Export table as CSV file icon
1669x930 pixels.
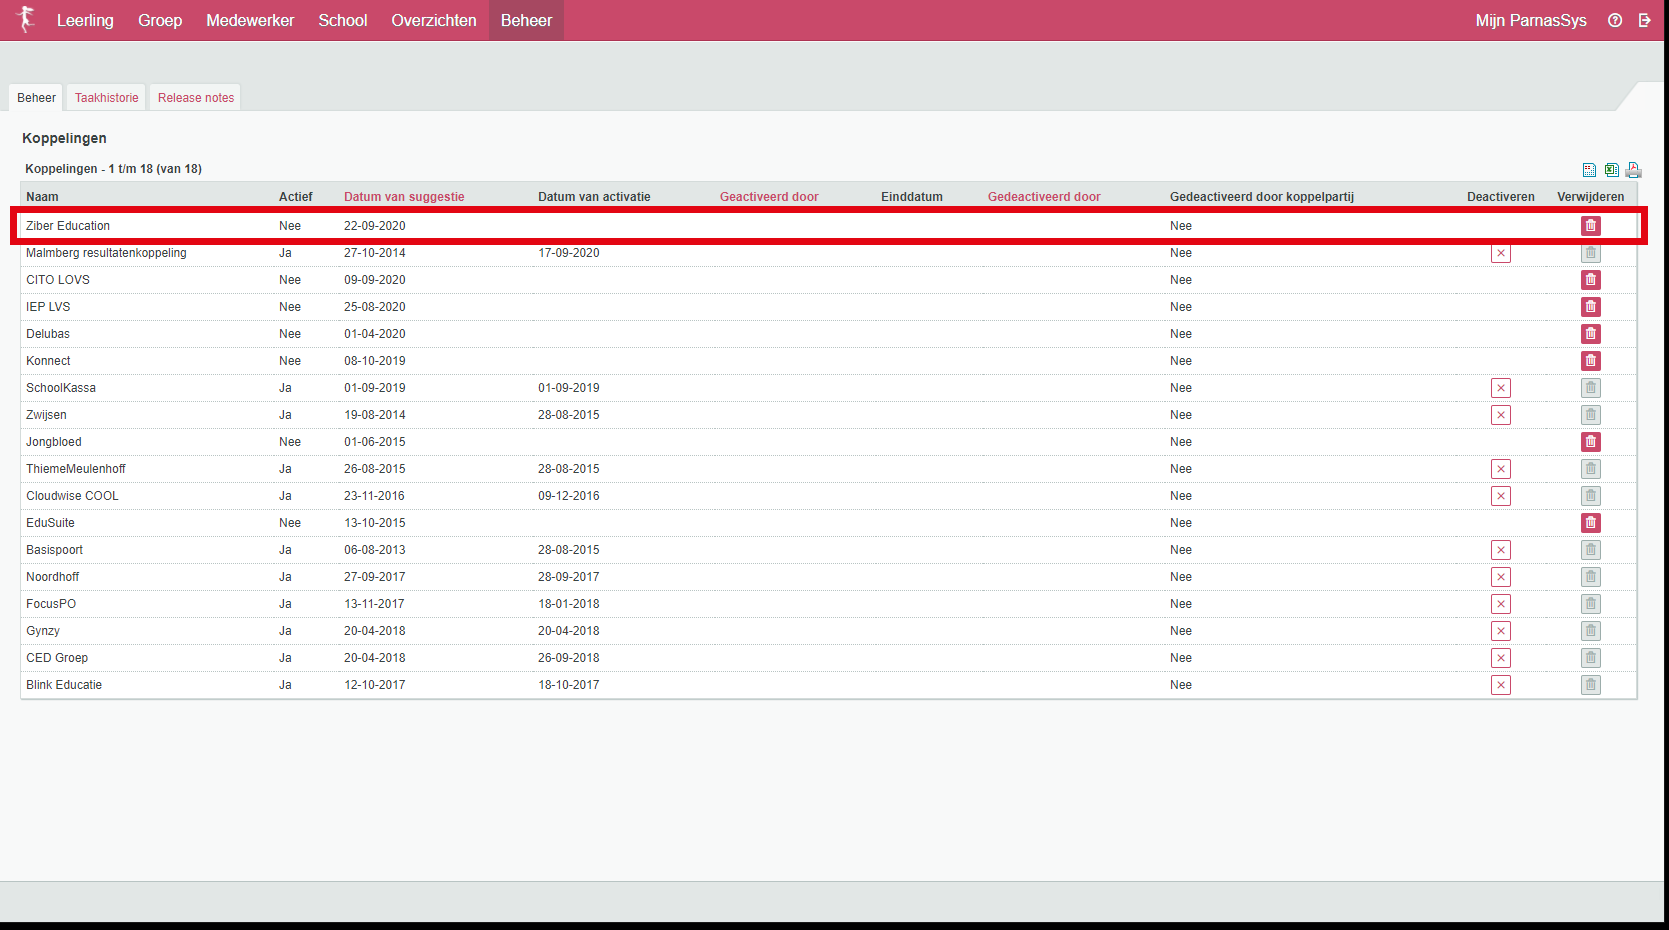coord(1589,170)
